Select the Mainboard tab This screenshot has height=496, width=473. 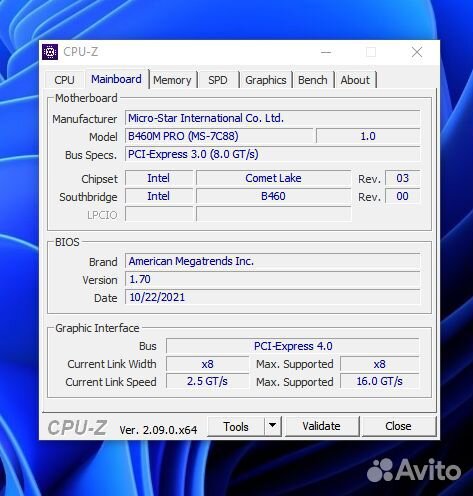tap(116, 79)
